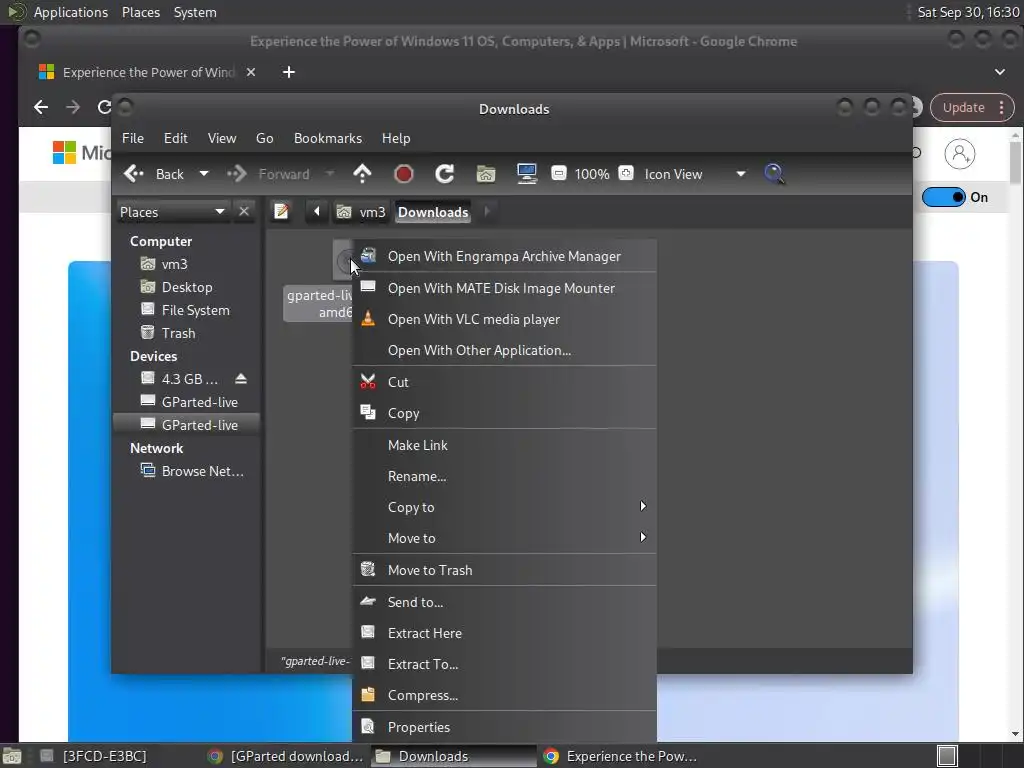Choose Open With Other Application
The image size is (1024, 768).
pos(504,350)
